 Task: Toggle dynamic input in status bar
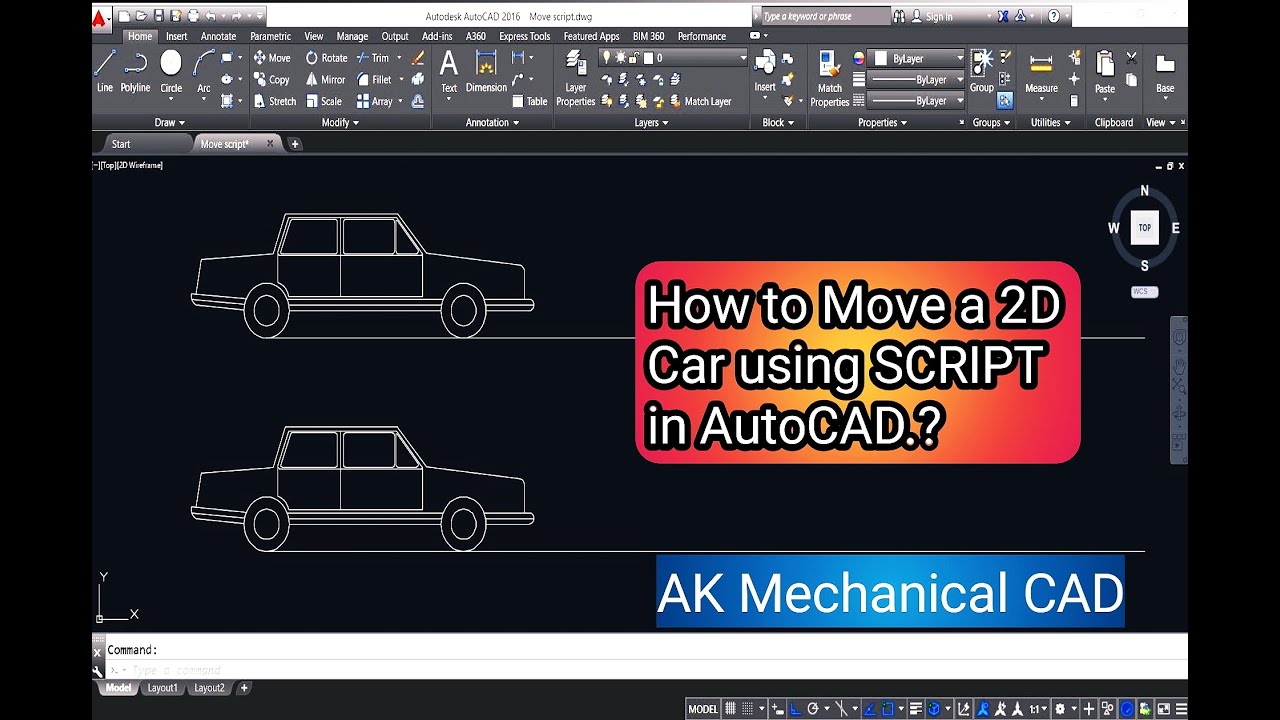pyautogui.click(x=779, y=709)
